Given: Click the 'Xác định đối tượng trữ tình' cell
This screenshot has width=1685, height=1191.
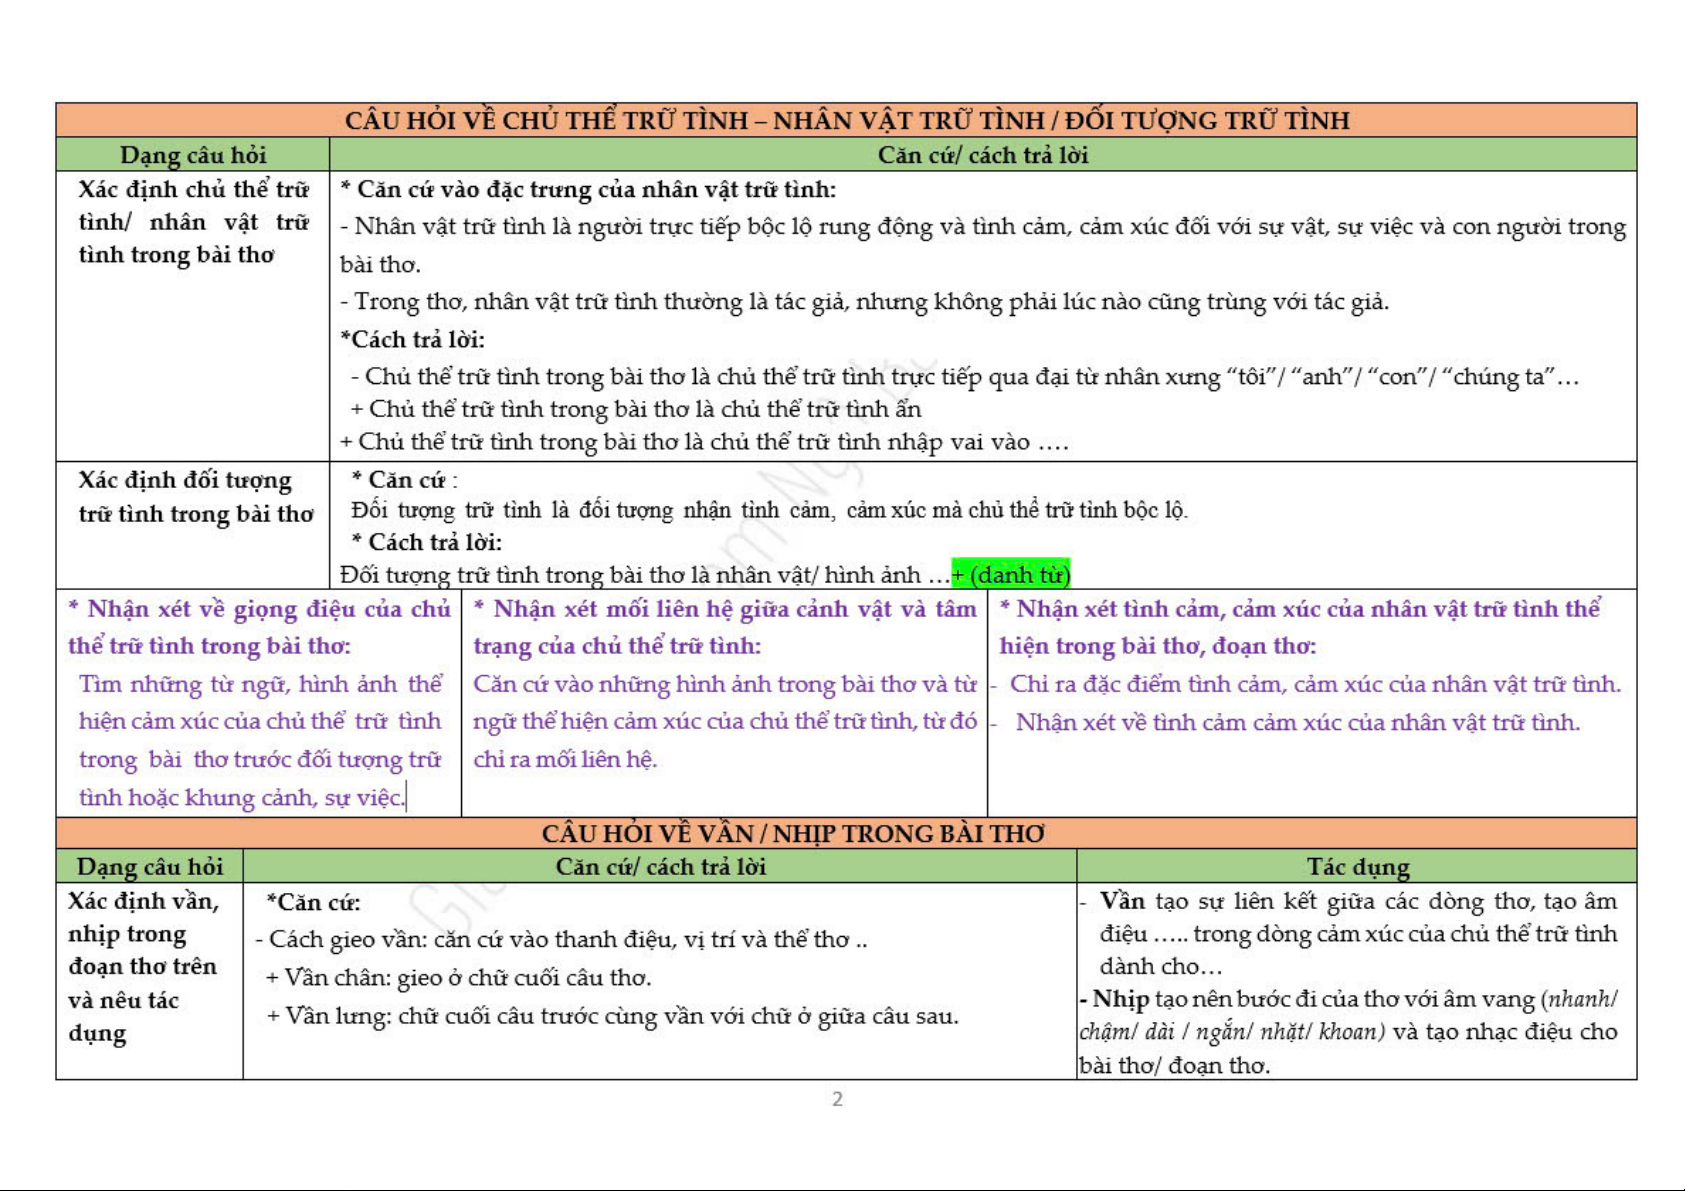Looking at the screenshot, I should (x=195, y=497).
